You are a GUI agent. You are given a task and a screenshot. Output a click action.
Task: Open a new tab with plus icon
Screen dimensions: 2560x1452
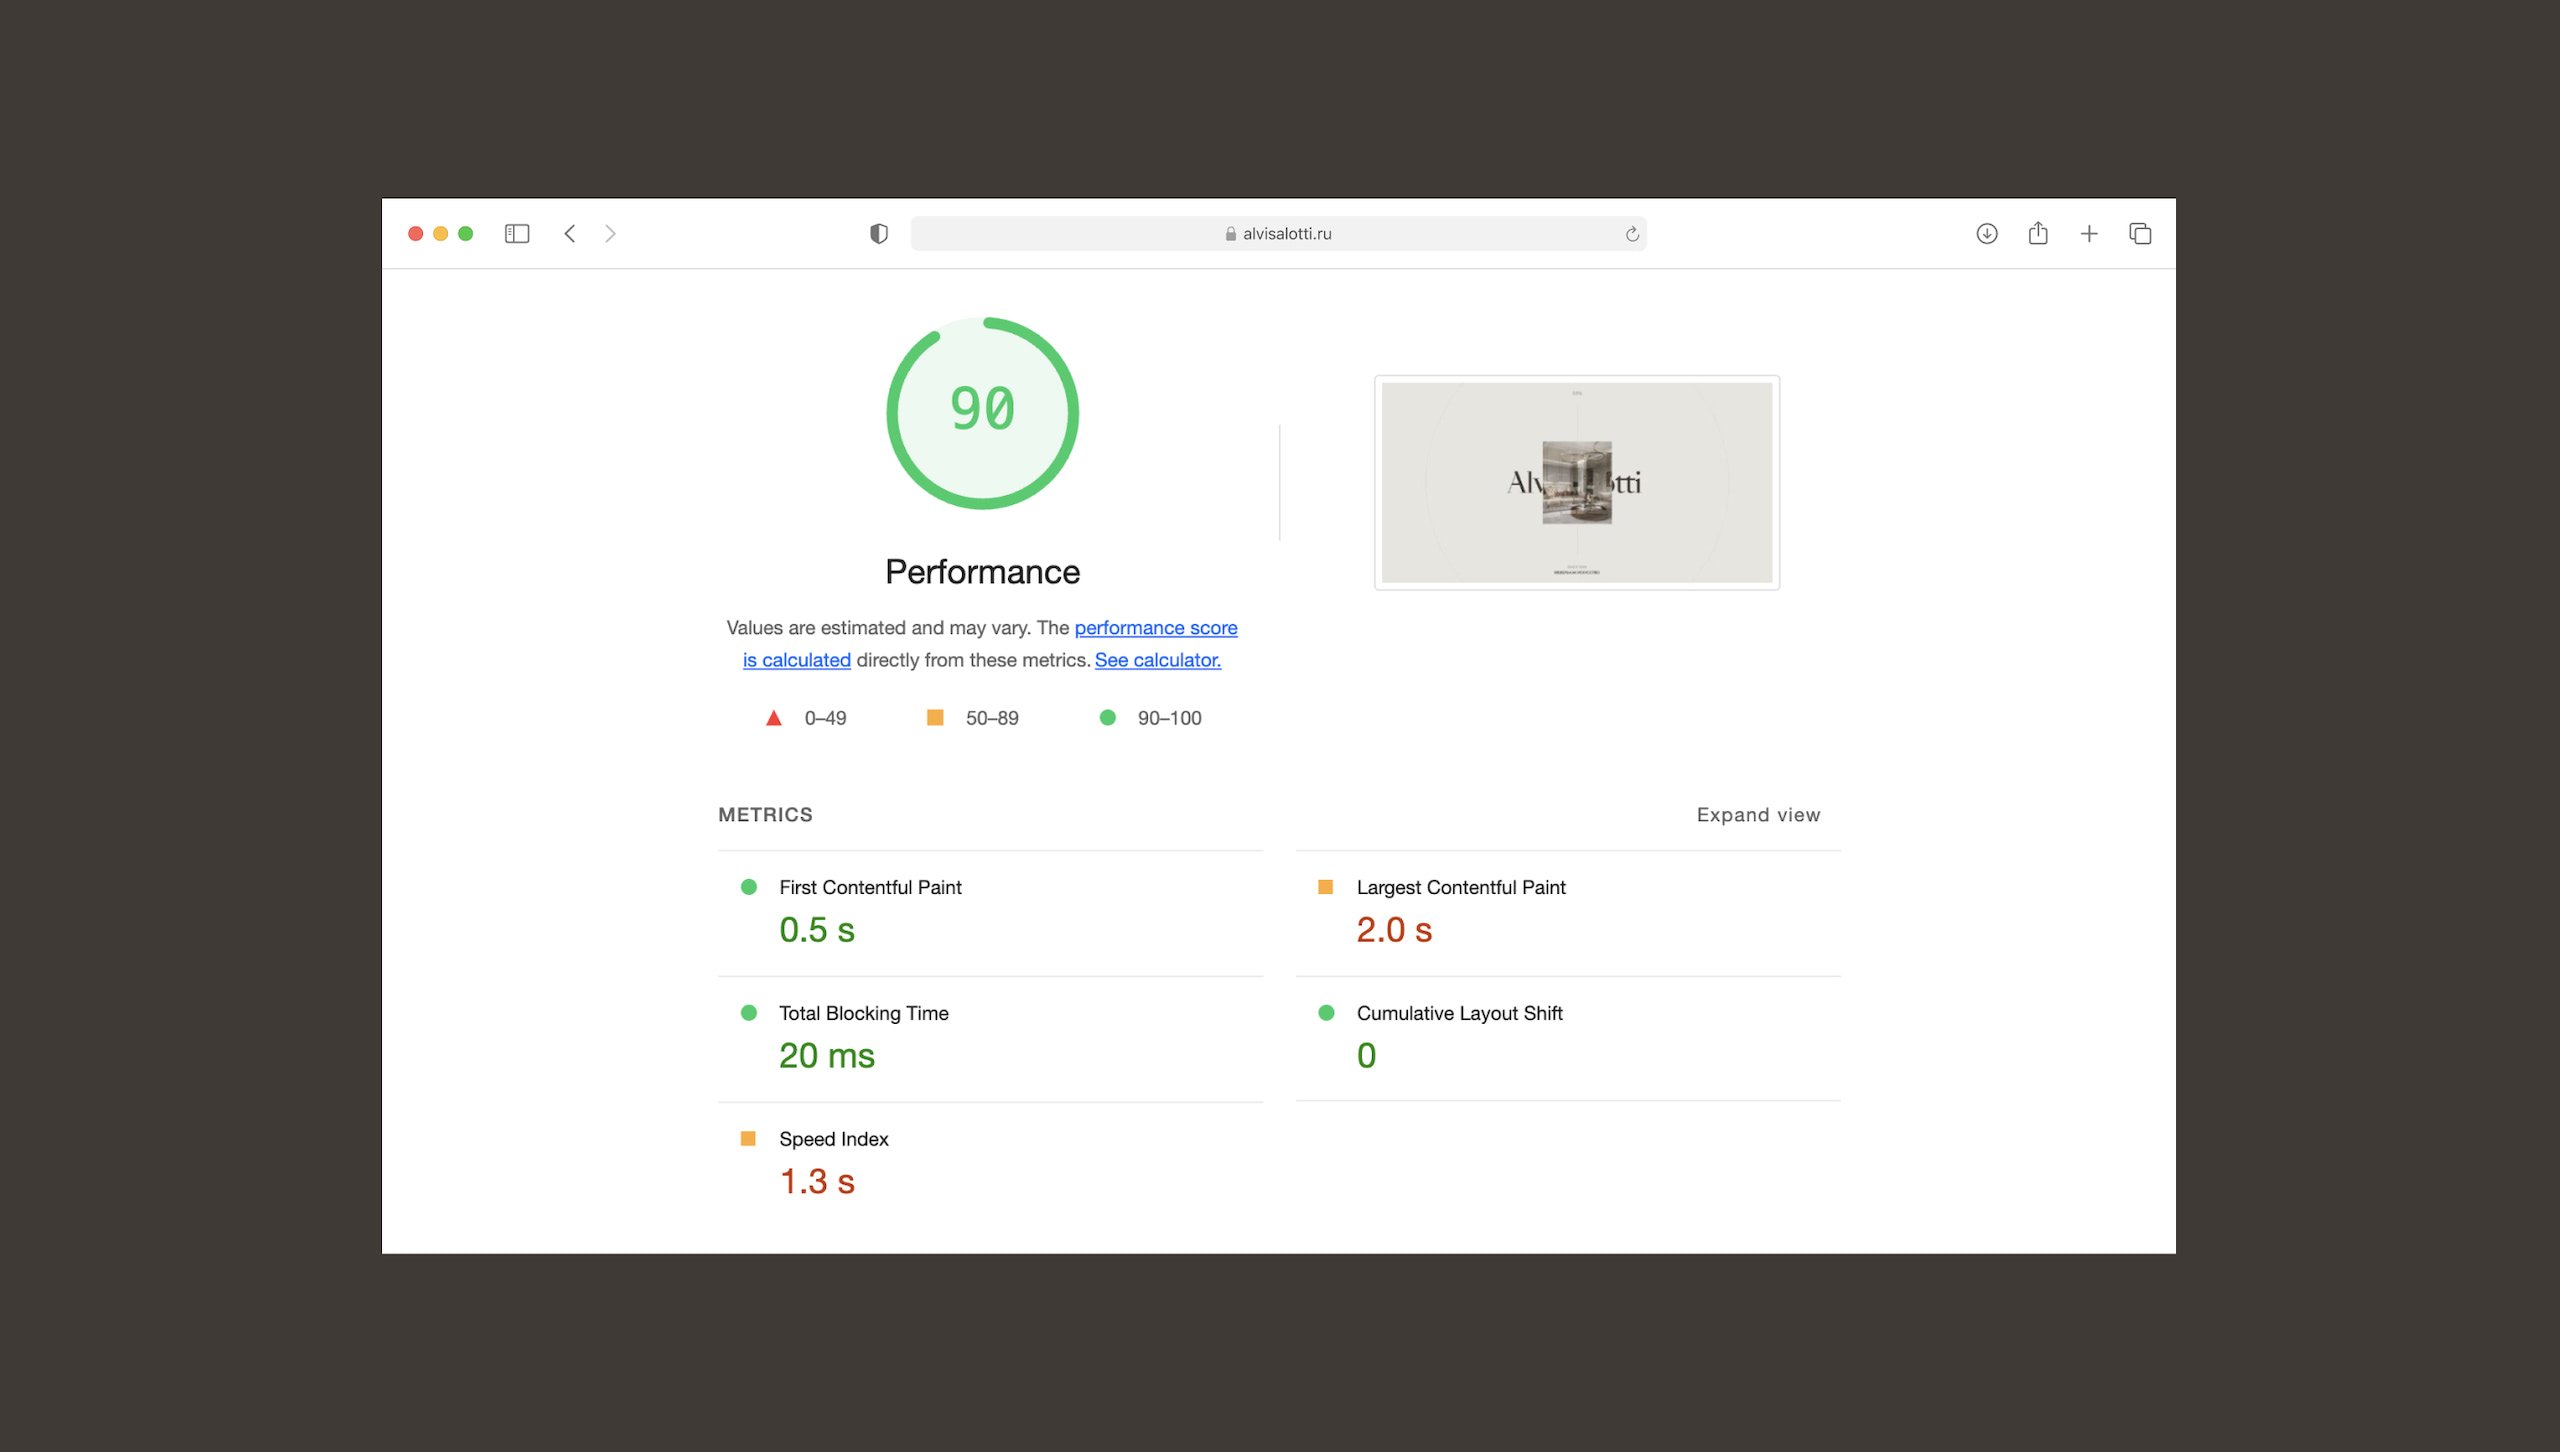click(x=2088, y=233)
